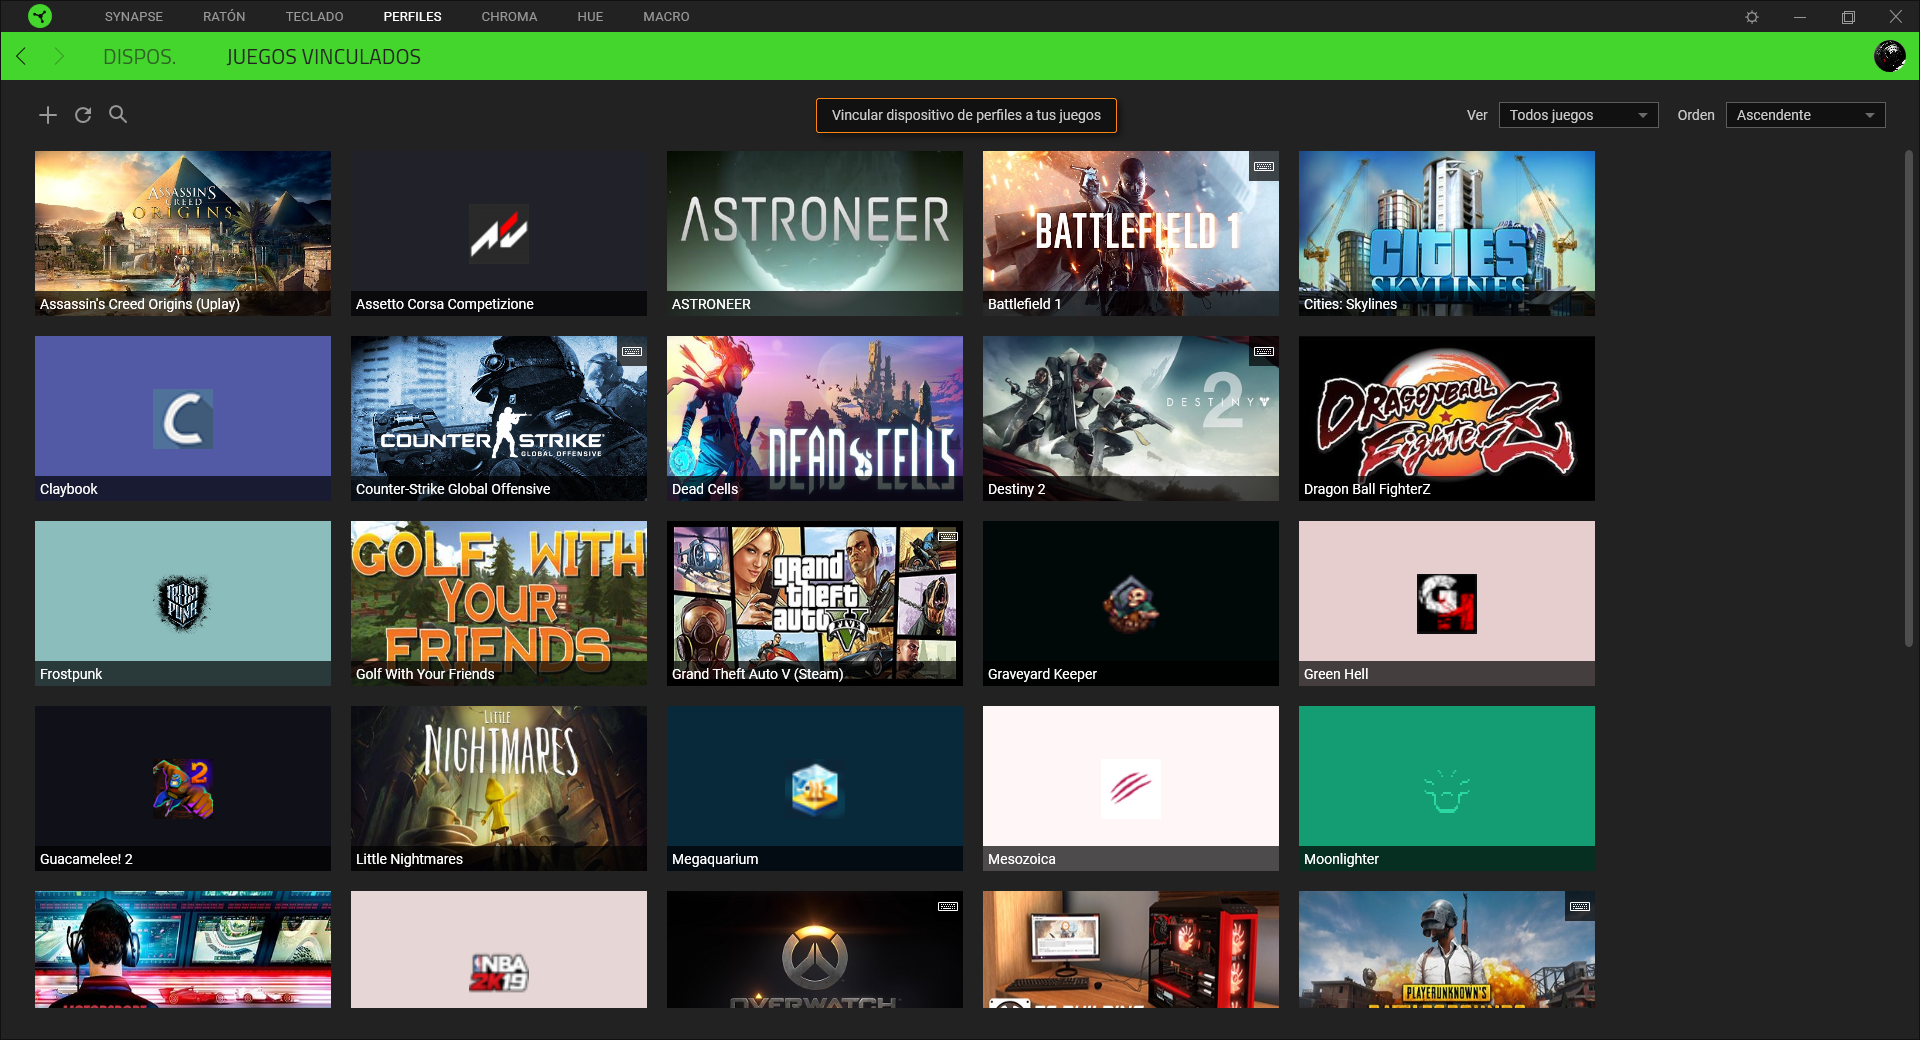This screenshot has height=1040, width=1920.
Task: Click the Moonlighter icon
Action: click(1447, 790)
